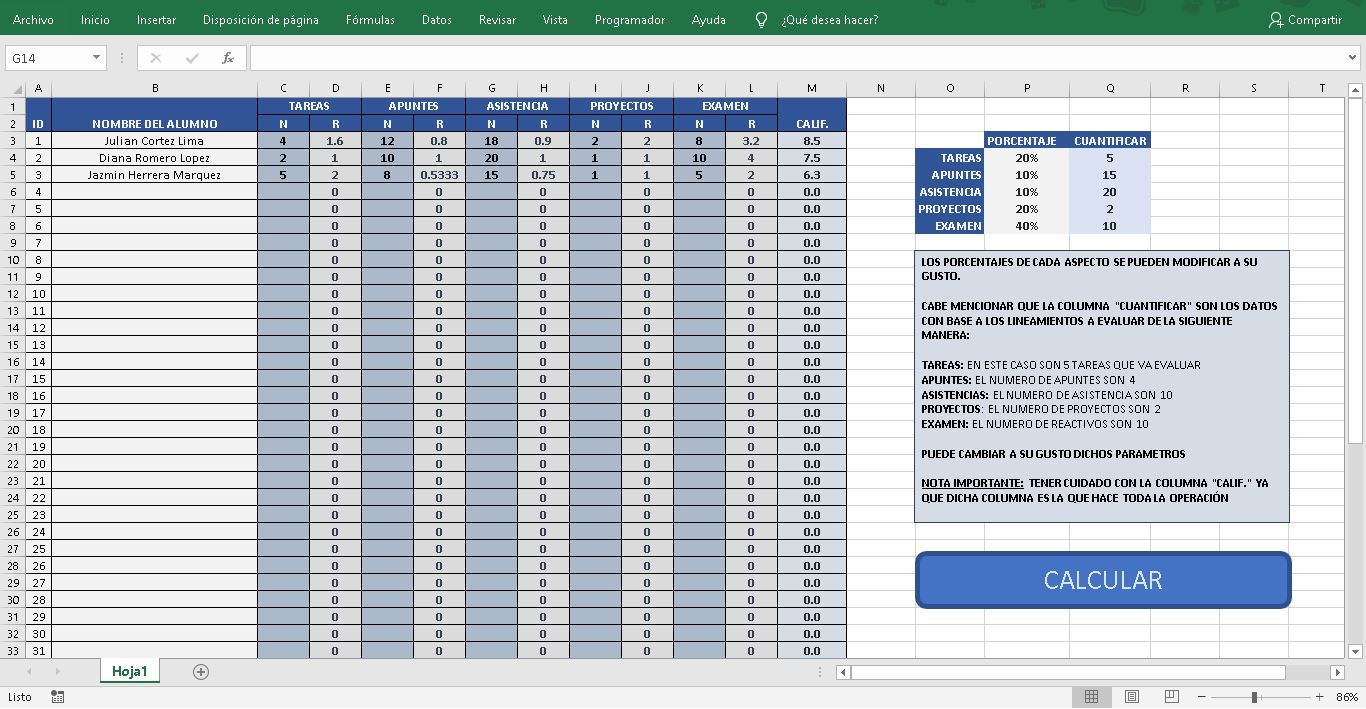
Task: Click the PROYECTOS merged header cell
Action: [621, 106]
